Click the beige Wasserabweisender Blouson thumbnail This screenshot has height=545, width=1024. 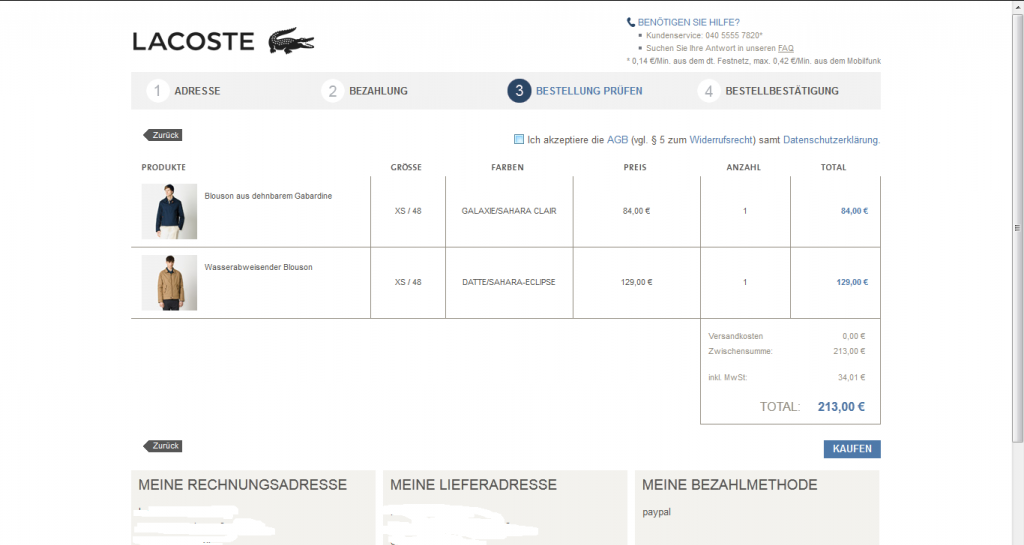click(x=169, y=282)
